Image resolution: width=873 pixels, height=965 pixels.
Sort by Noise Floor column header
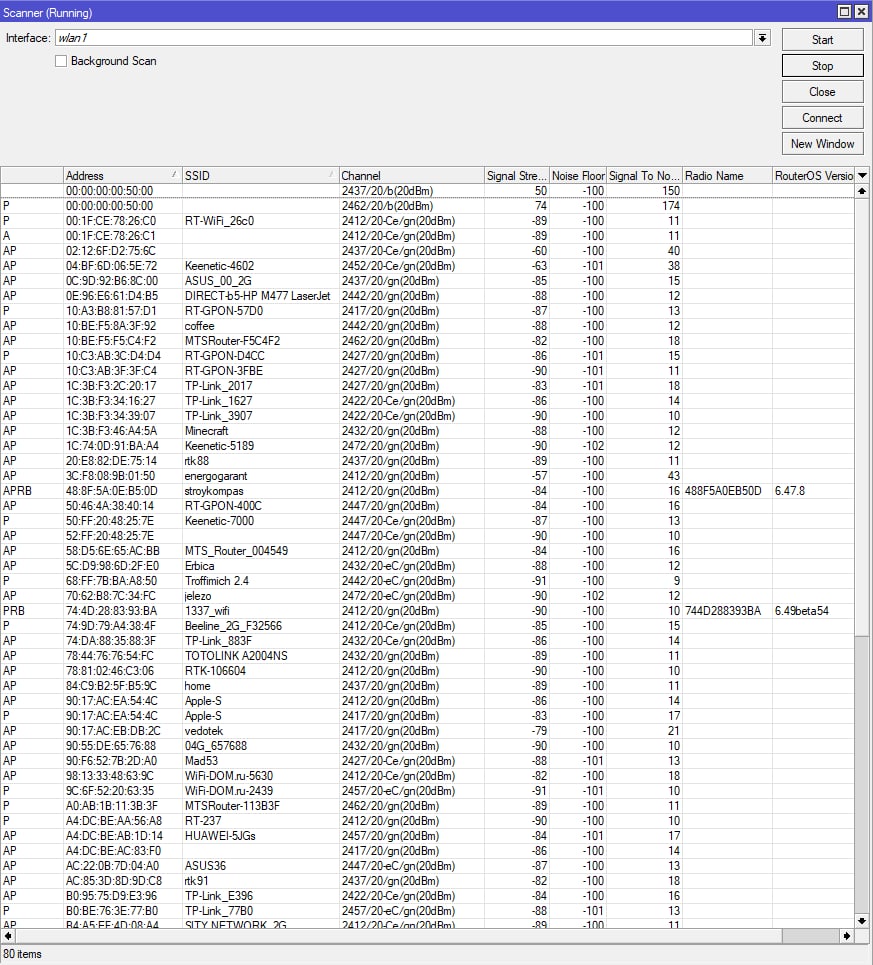(x=578, y=175)
